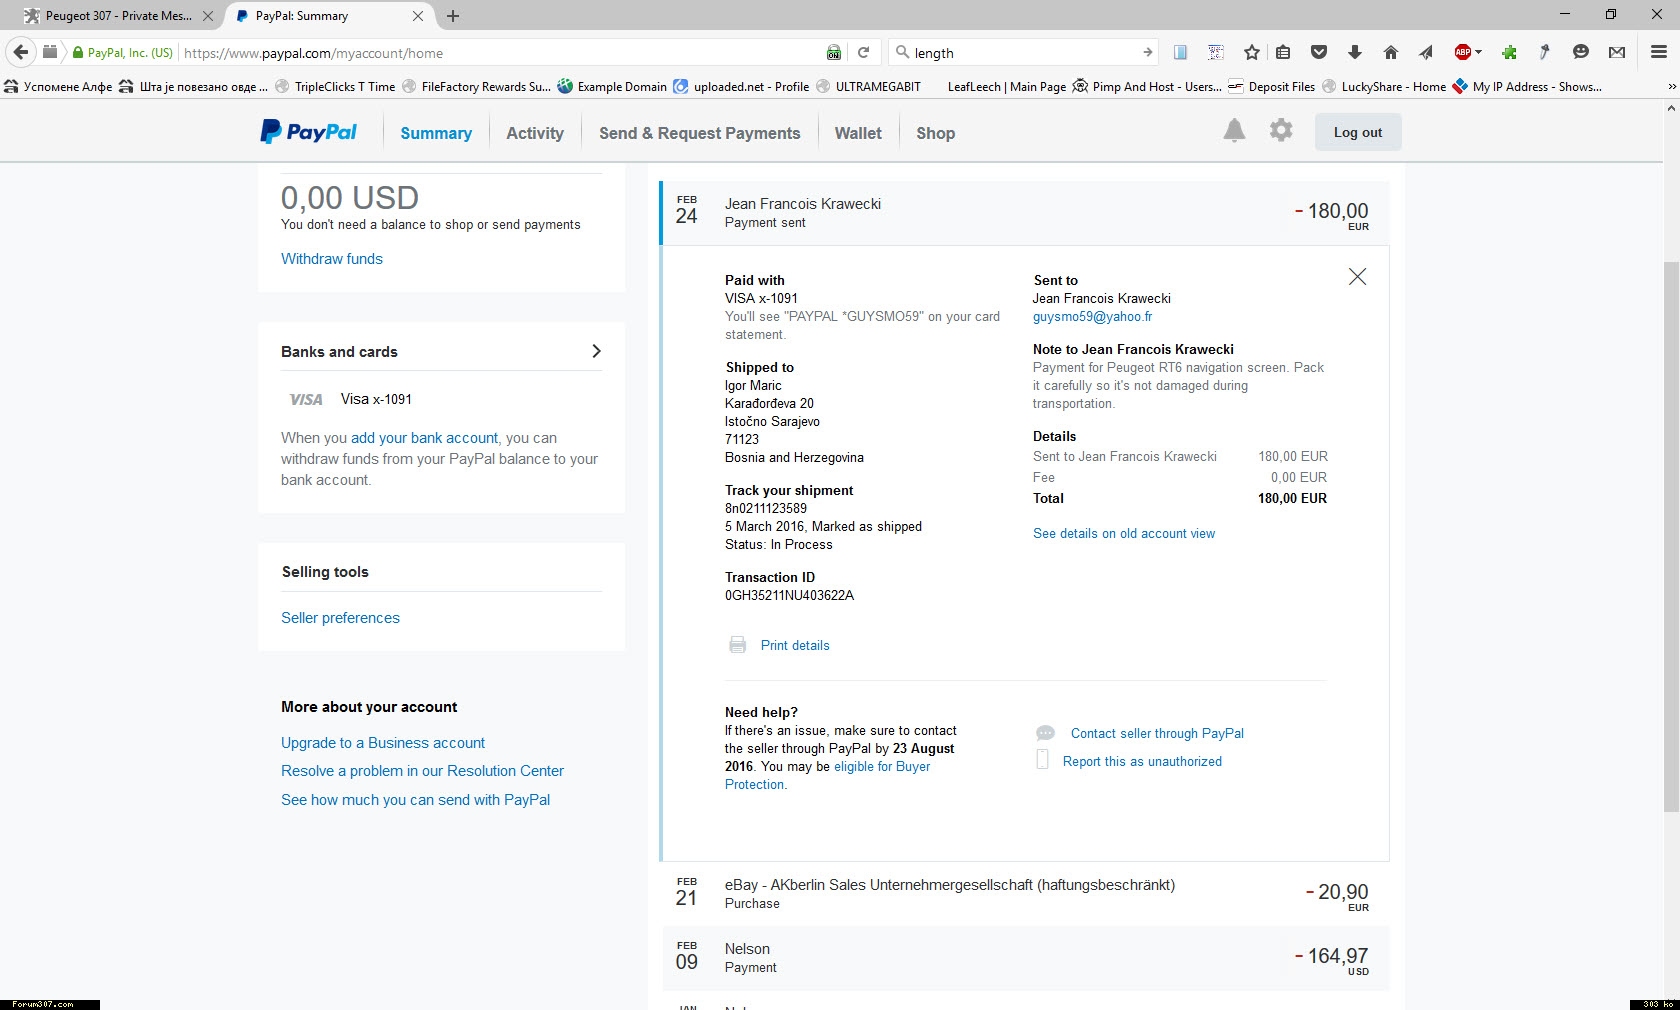The width and height of the screenshot is (1680, 1010).
Task: Click the Firefox home icon
Action: [x=1390, y=53]
